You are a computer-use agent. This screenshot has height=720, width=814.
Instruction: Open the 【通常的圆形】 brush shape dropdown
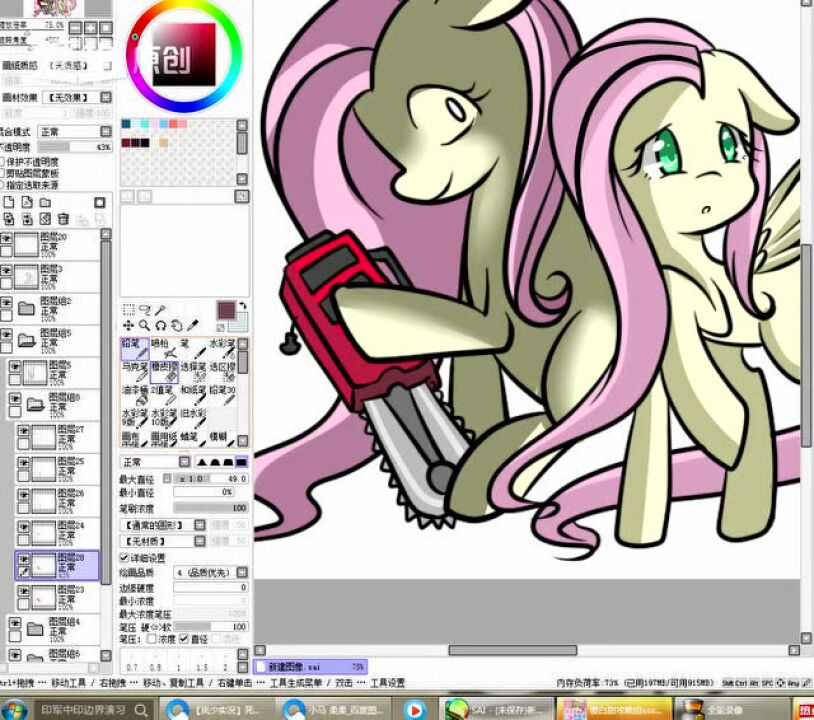[x=163, y=525]
